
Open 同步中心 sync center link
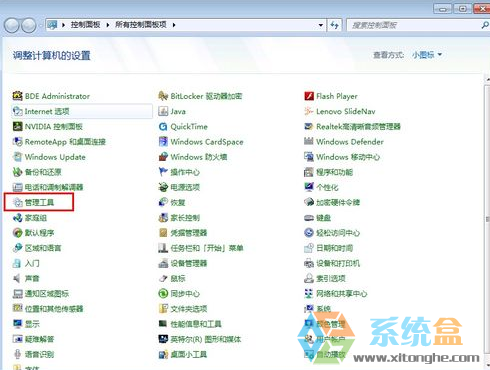coord(185,294)
